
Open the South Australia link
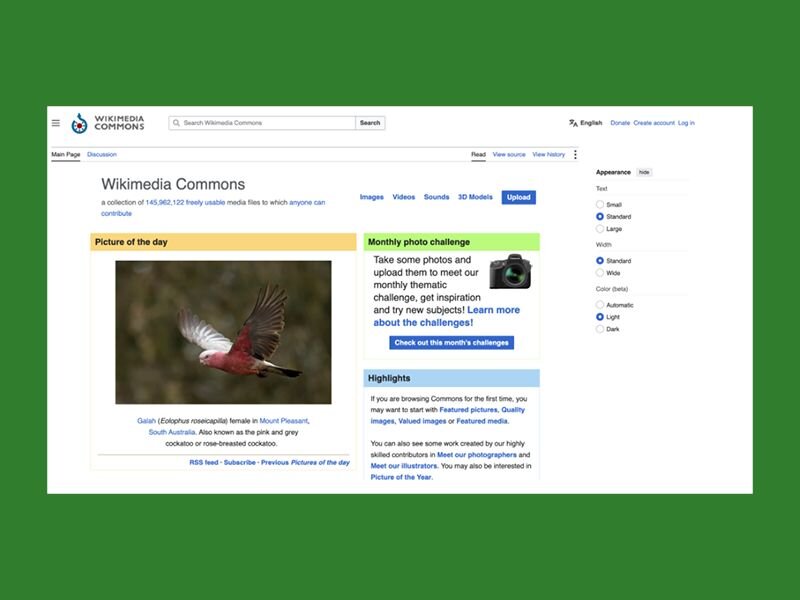171,432
